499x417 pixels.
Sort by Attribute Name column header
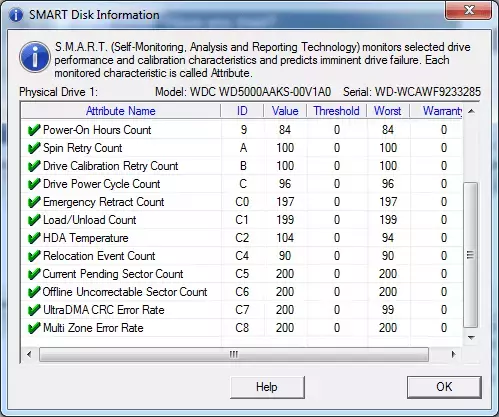121,111
